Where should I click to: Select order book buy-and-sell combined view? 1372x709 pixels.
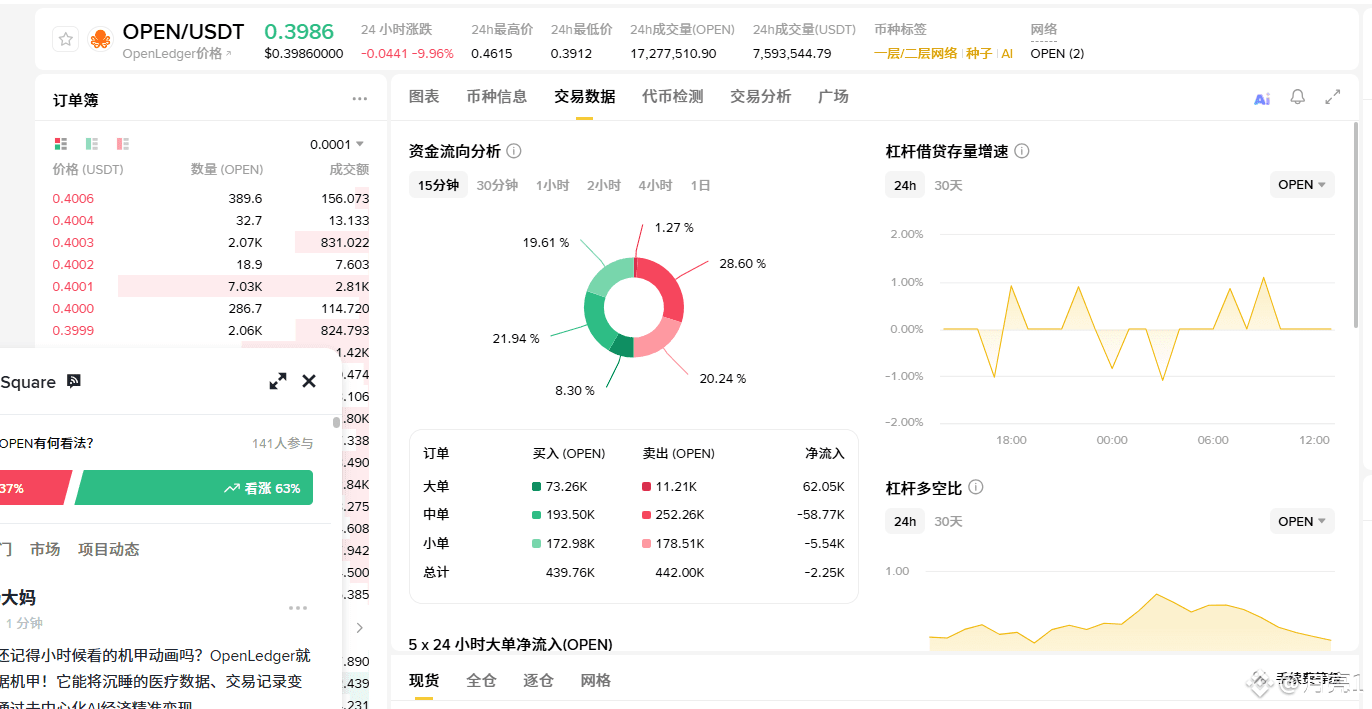click(x=61, y=144)
